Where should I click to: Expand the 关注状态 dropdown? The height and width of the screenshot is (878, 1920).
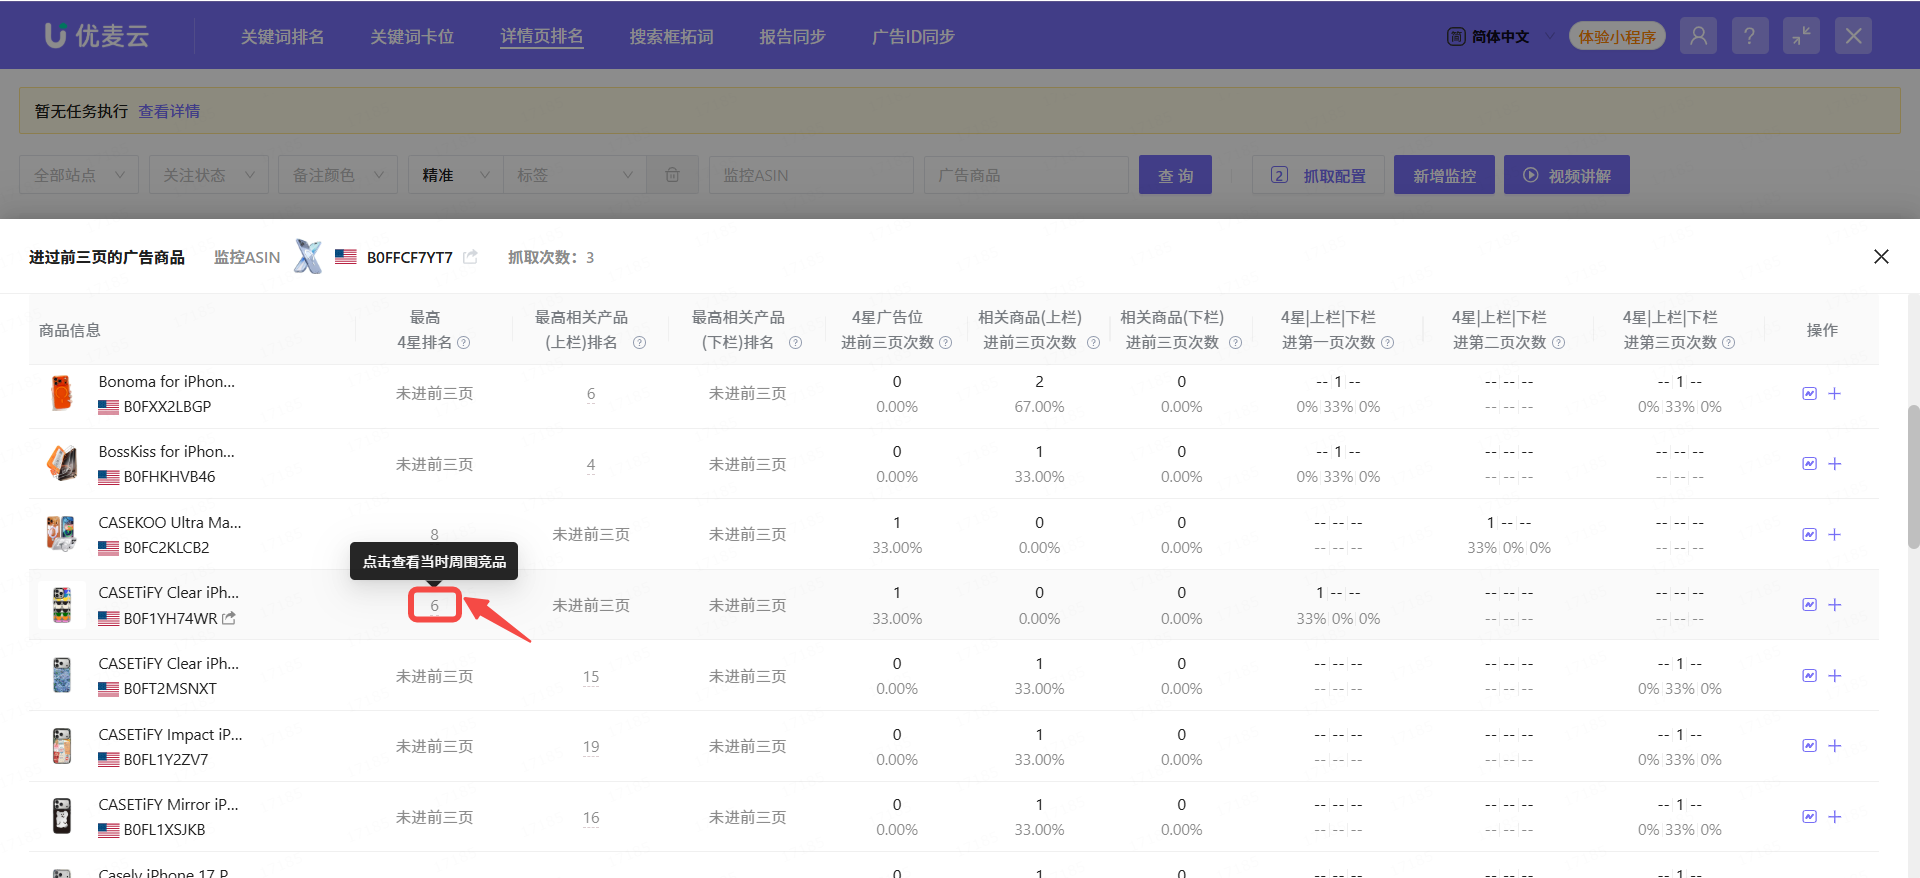pyautogui.click(x=209, y=175)
